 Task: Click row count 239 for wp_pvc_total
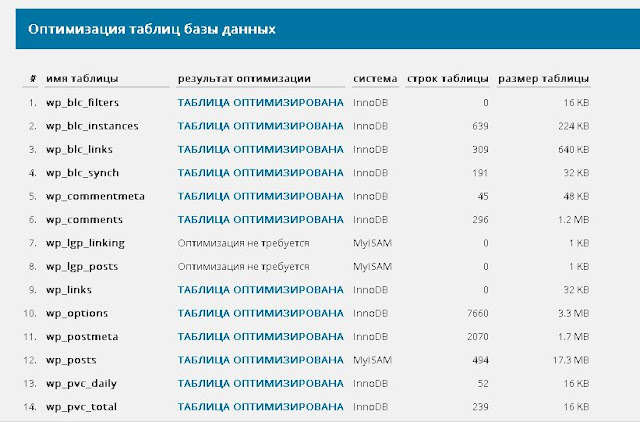click(480, 407)
